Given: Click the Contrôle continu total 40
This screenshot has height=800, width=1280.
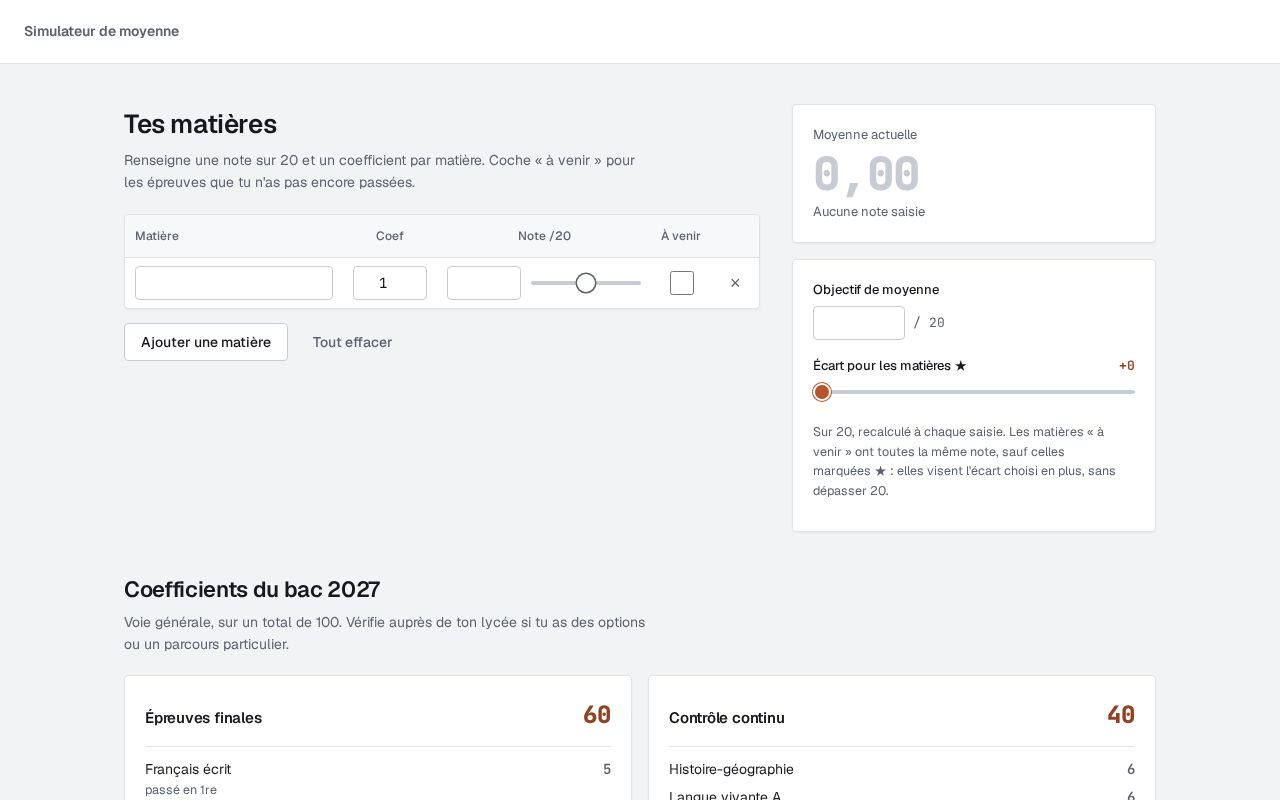Looking at the screenshot, I should tap(1121, 715).
